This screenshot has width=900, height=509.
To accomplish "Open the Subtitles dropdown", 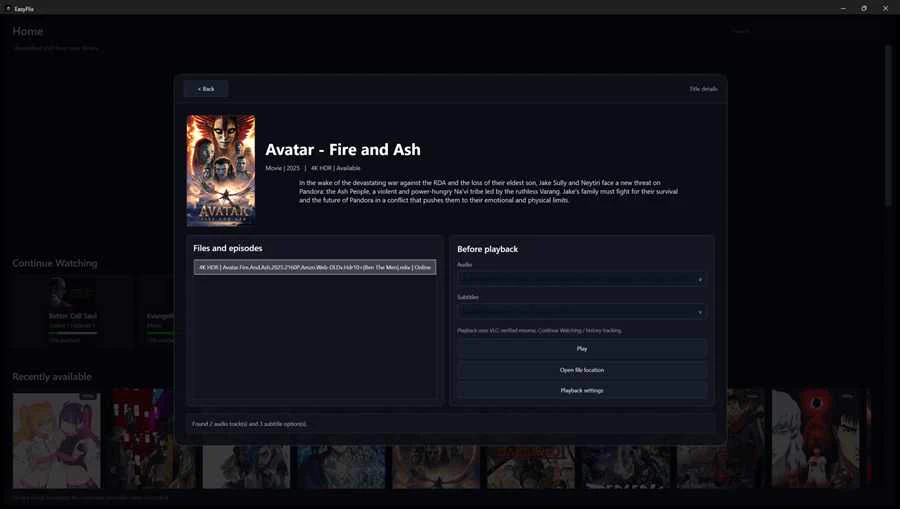I will [x=581, y=312].
